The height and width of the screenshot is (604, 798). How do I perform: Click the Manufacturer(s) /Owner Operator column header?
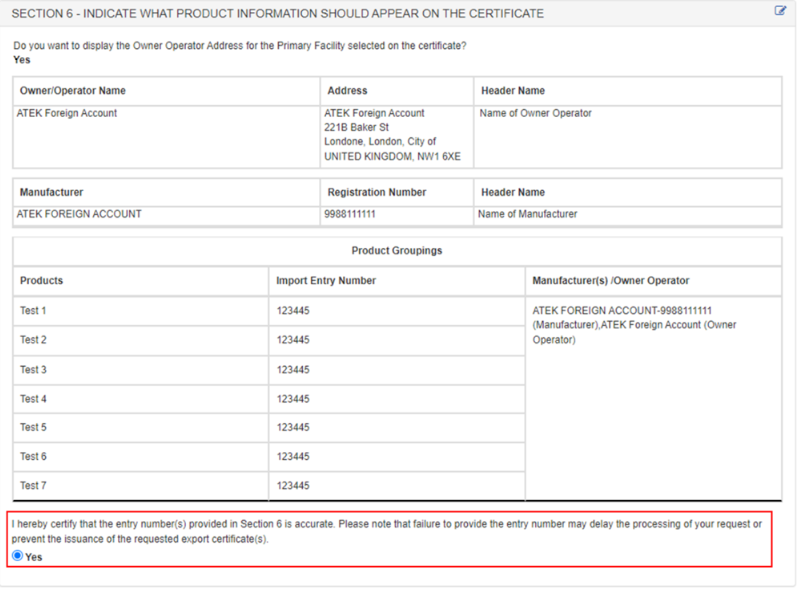(x=610, y=281)
